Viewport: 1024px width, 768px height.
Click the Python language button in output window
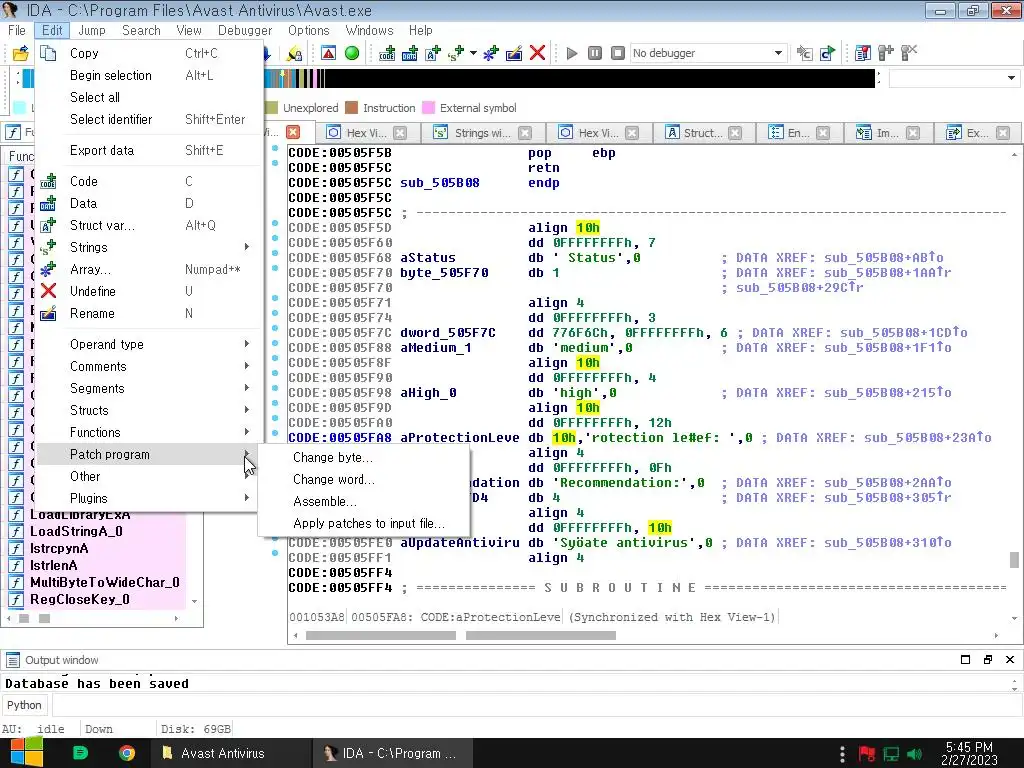coord(24,705)
